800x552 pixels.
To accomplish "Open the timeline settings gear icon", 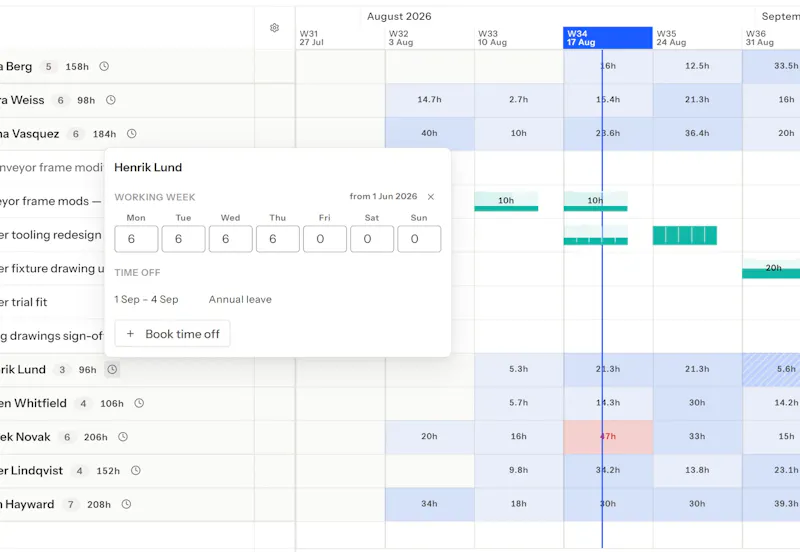I will tap(274, 28).
